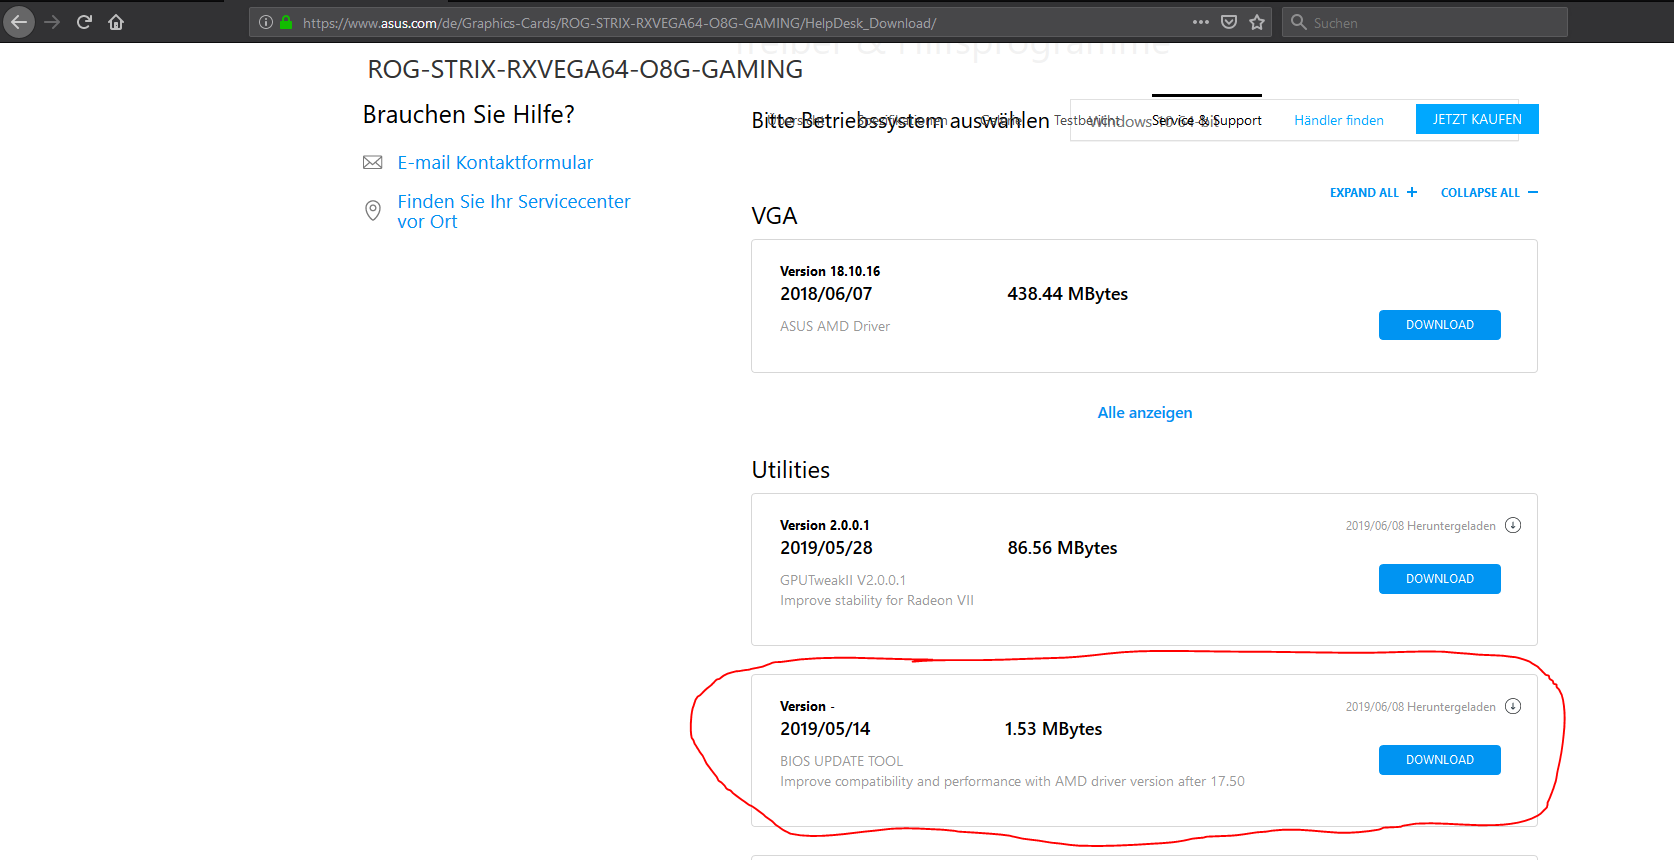Click the ROG-STRIX-RXVEGA64-O8G-GAMING product title

(585, 69)
